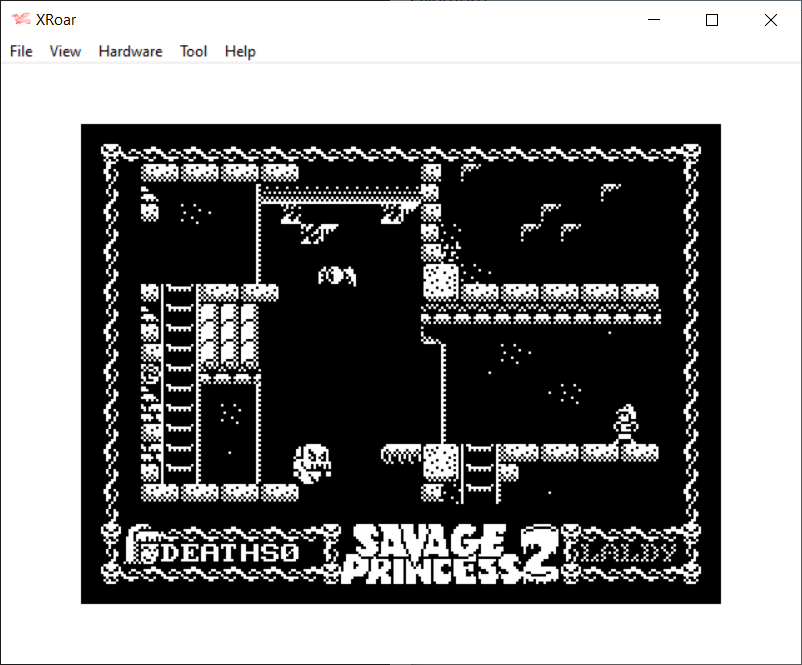
Task: Close the XRoar window
Action: click(771, 20)
